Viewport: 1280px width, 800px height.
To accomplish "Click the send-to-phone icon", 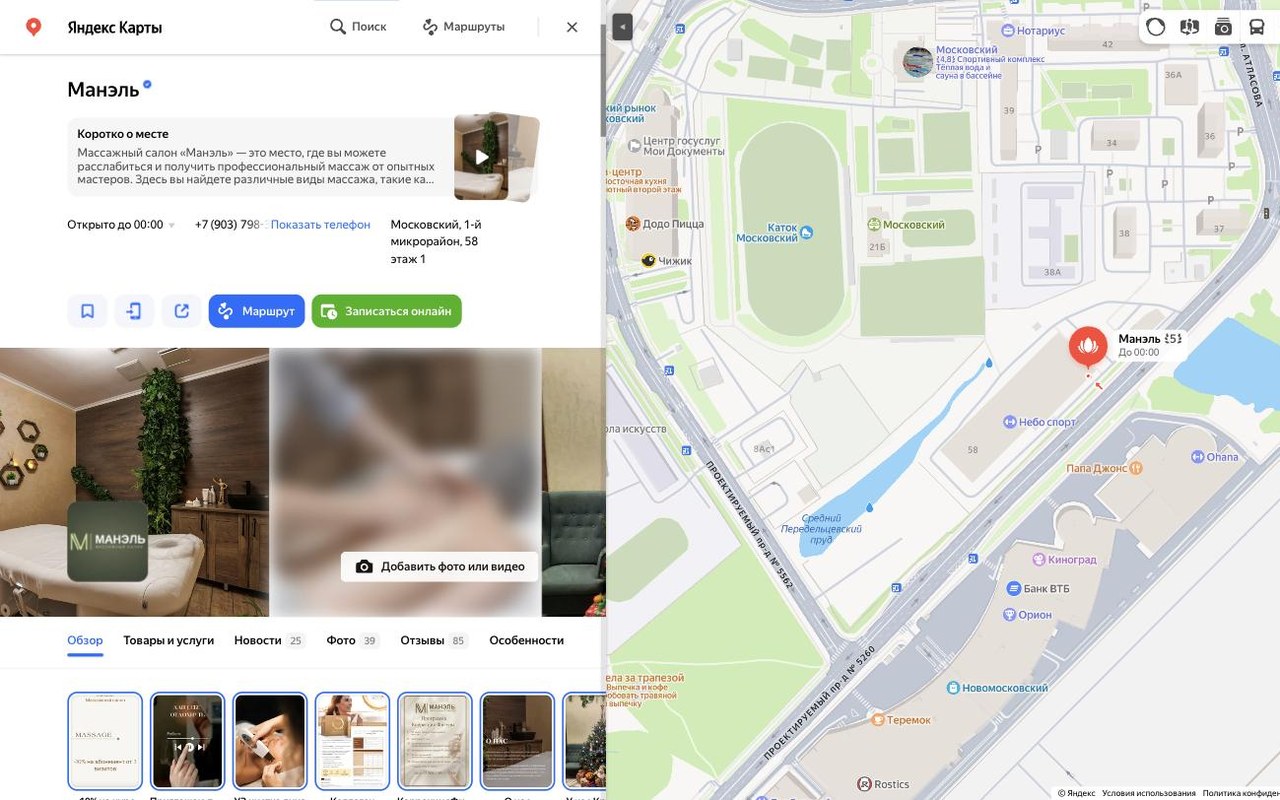I will click(x=134, y=311).
